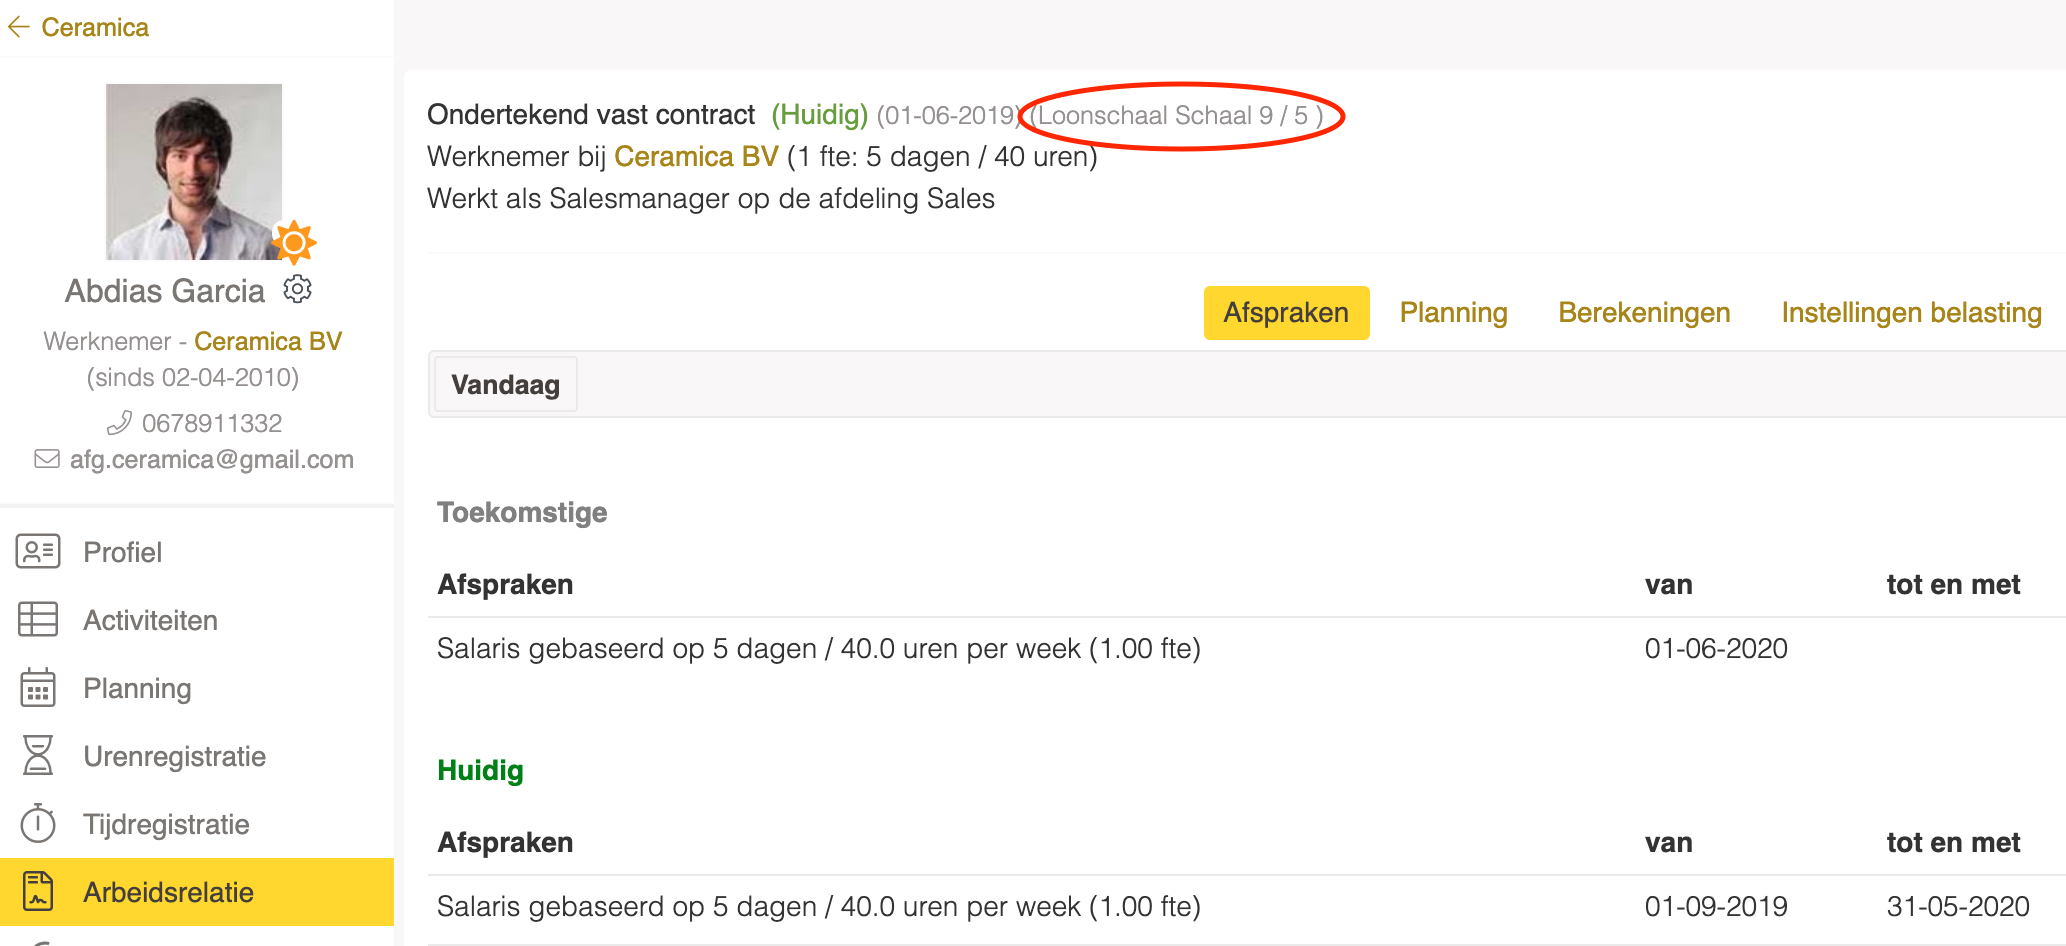The image size is (2066, 946).
Task: Click the Planning calendar icon in sidebar
Action: tap(38, 688)
